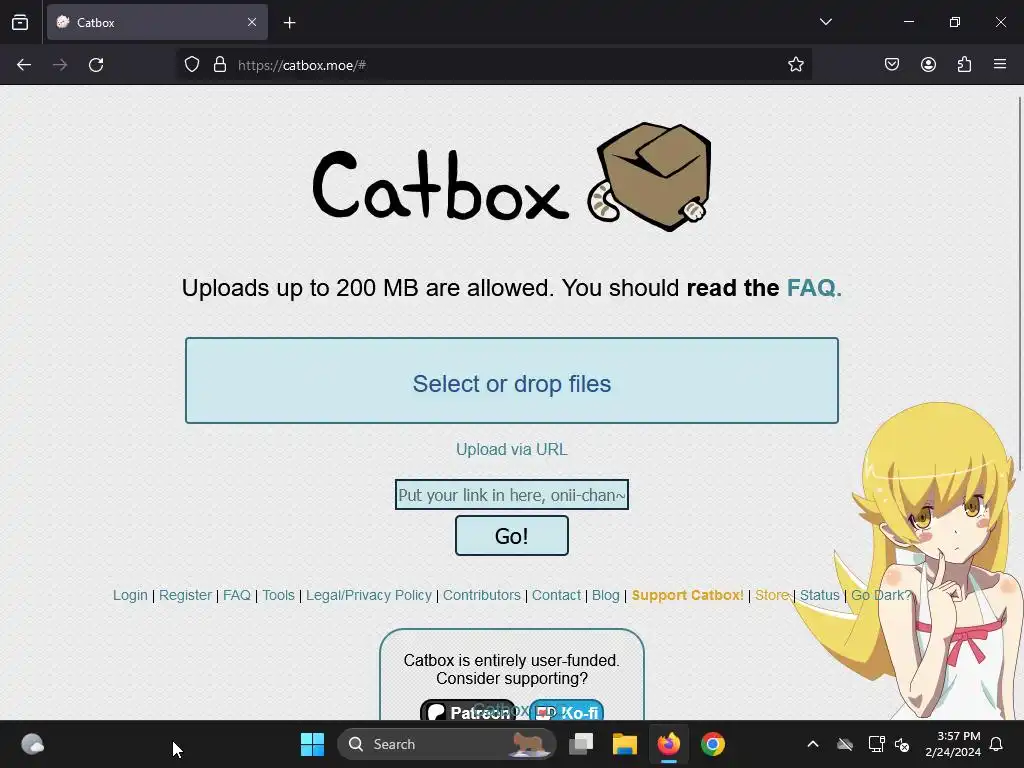Open the Windows Start menu
Image resolution: width=1024 pixels, height=768 pixels.
pyautogui.click(x=312, y=744)
